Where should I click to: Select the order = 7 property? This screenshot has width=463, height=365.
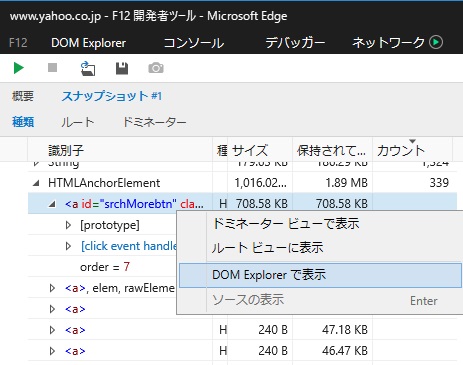(x=105, y=267)
